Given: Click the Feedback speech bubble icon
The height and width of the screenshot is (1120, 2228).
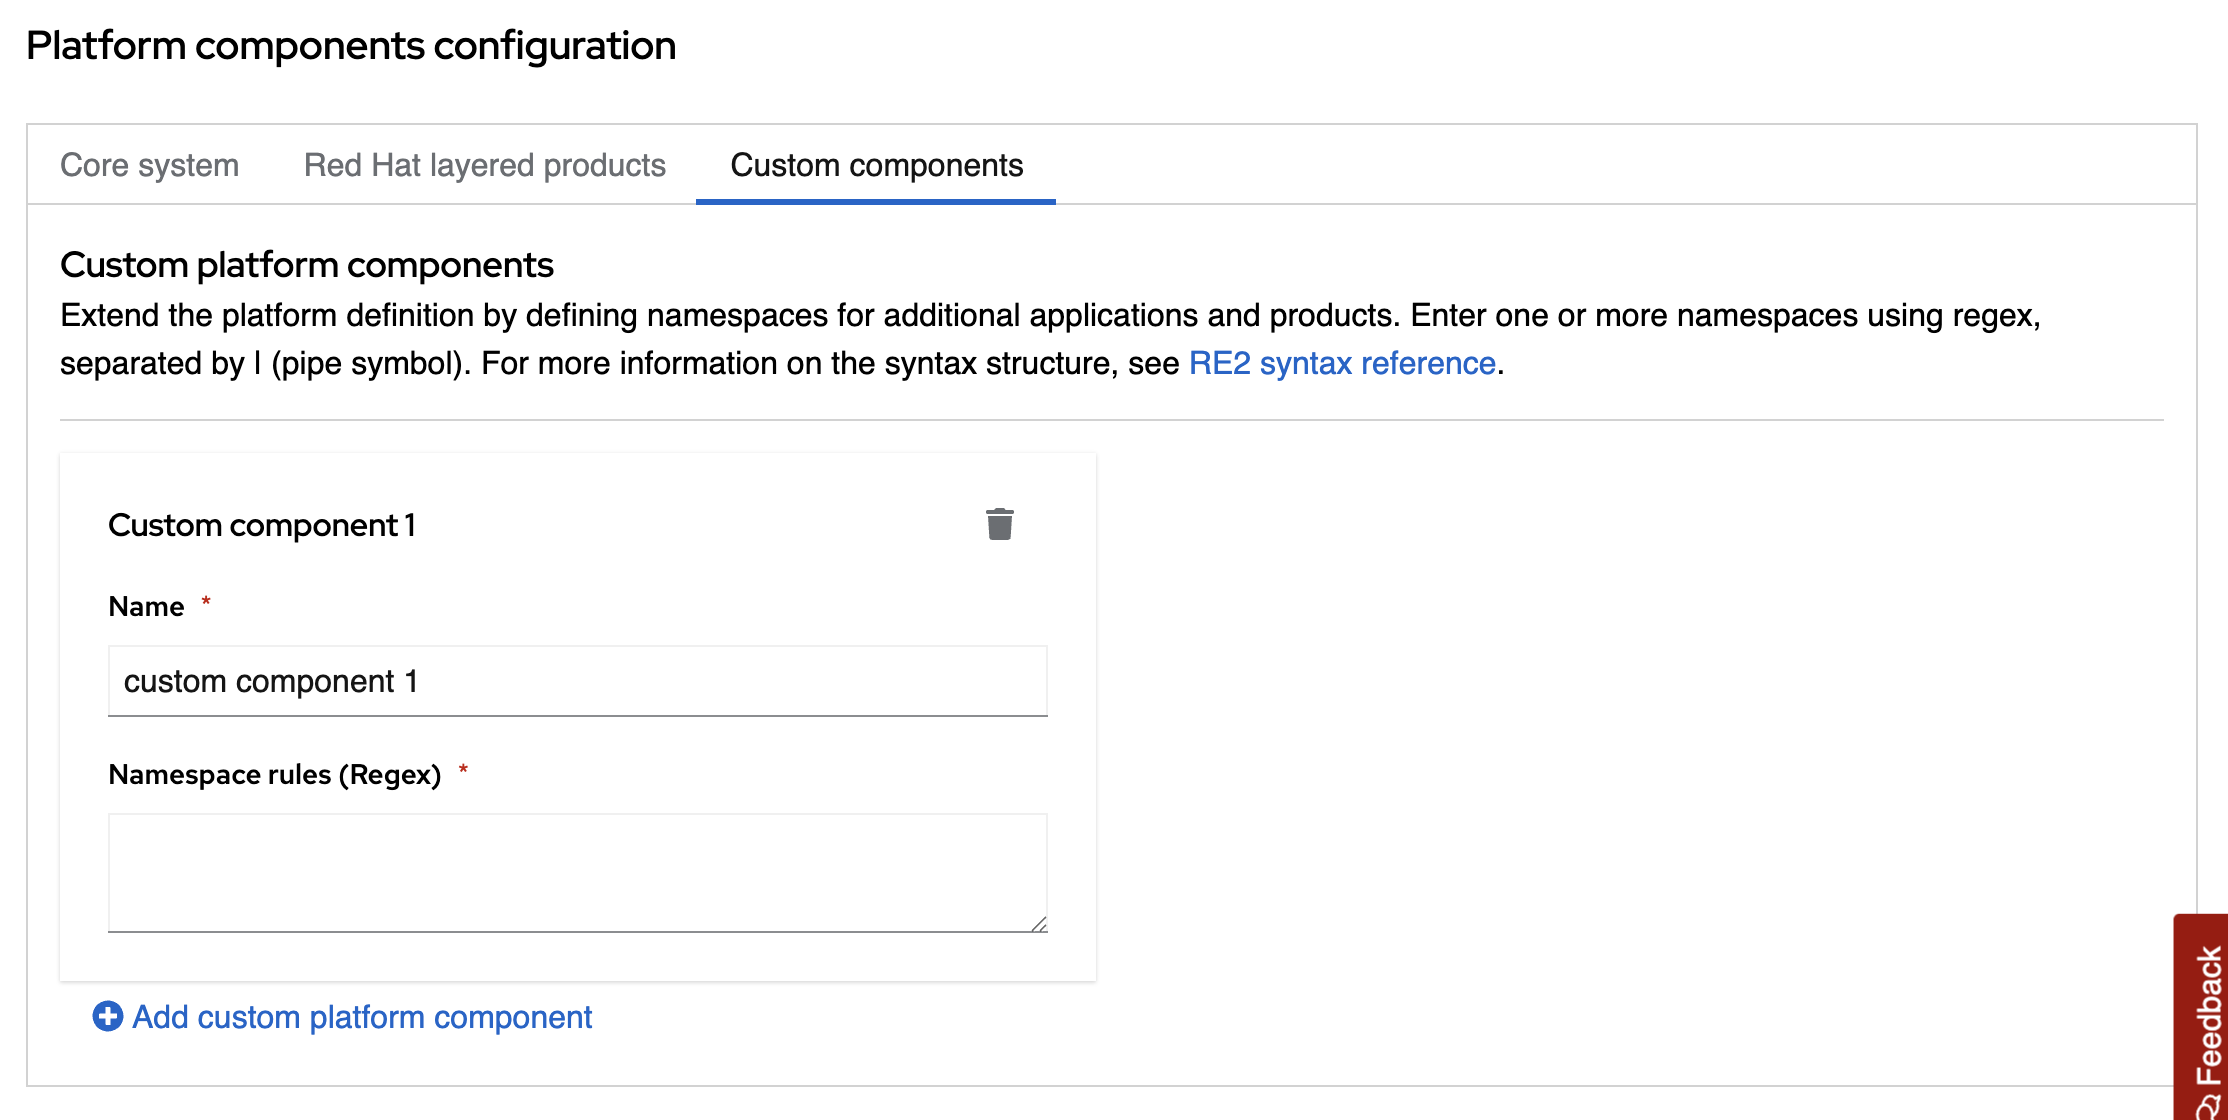Looking at the screenshot, I should point(2208,1108).
